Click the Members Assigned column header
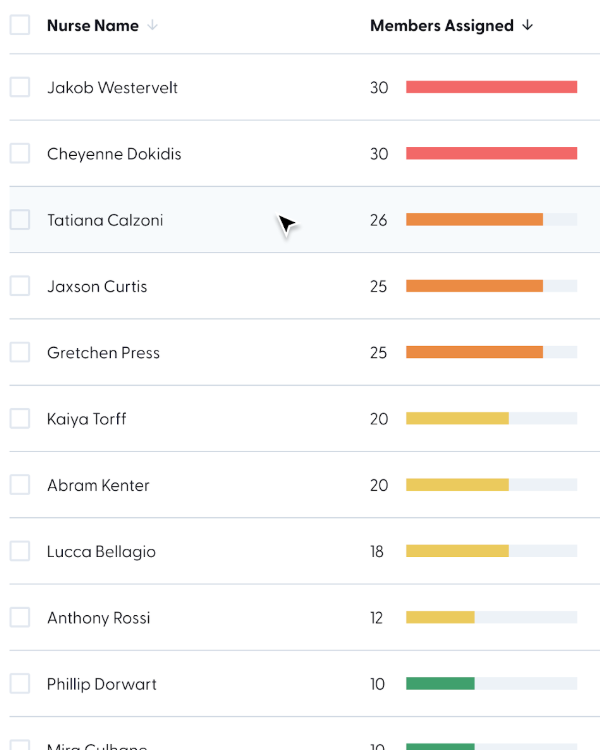This screenshot has width=600, height=750. click(x=442, y=26)
